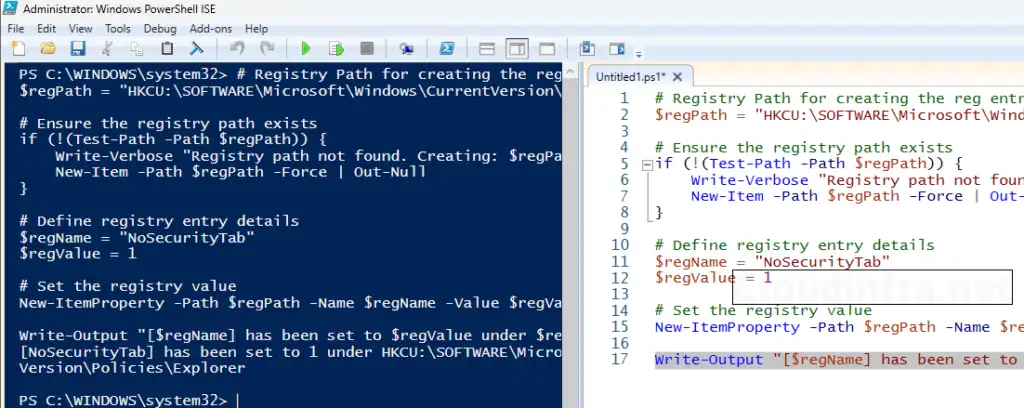Click the PowerShell ISE title bar icon
The height and width of the screenshot is (408, 1024).
click(x=12, y=9)
